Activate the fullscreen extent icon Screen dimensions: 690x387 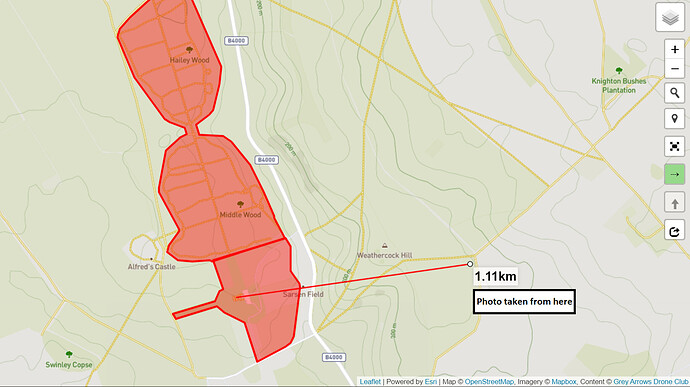coord(675,146)
